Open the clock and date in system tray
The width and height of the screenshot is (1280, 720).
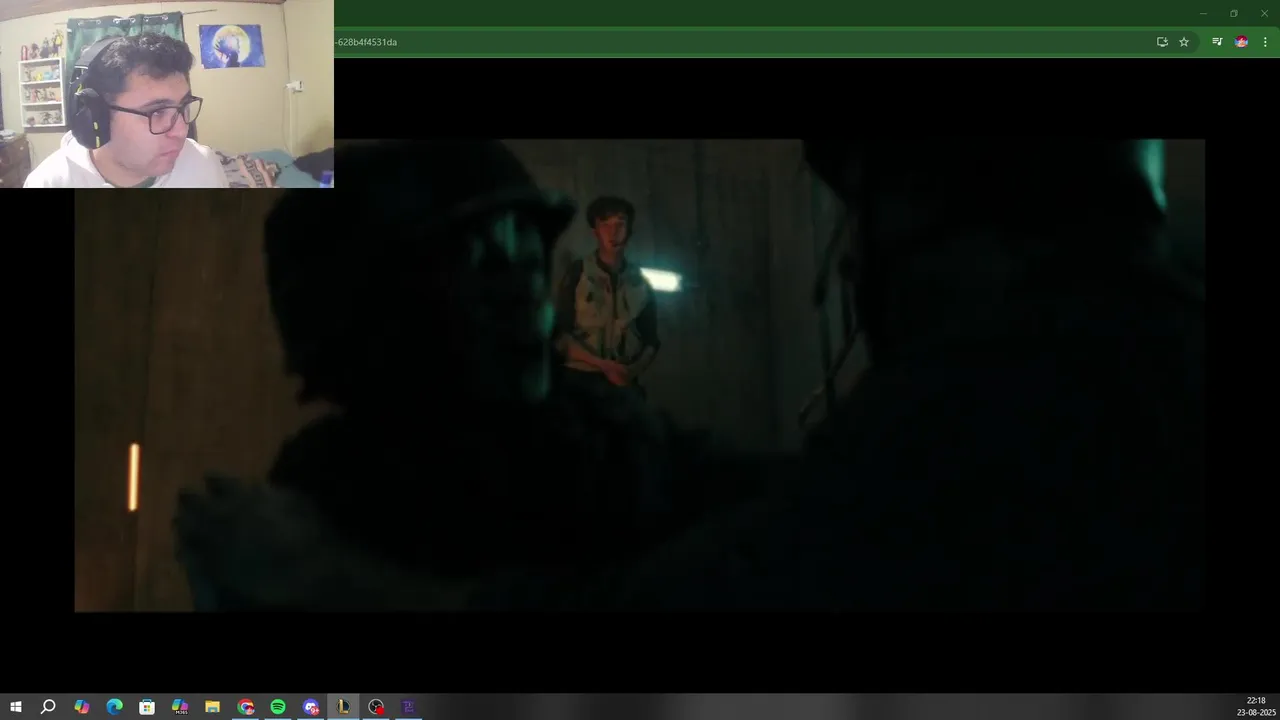pos(1256,707)
